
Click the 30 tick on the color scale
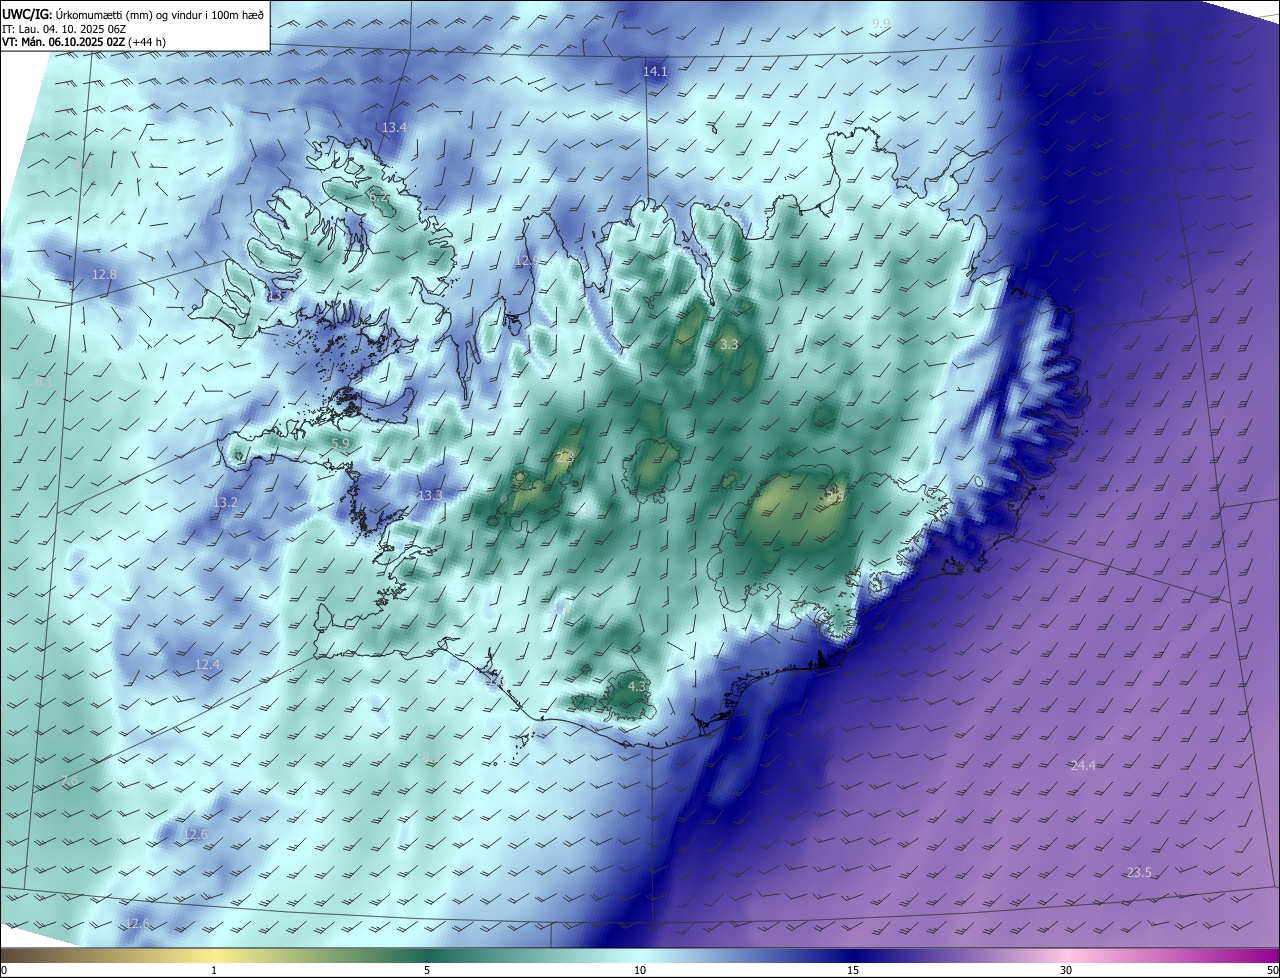click(1066, 970)
